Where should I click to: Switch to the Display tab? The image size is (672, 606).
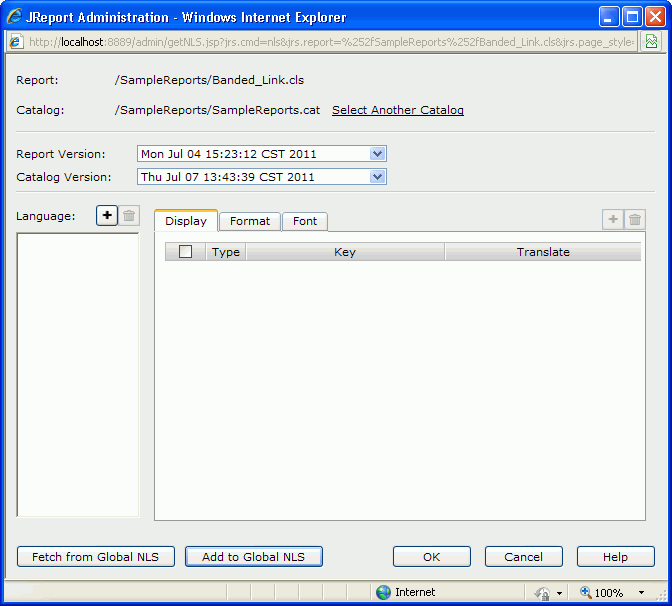pos(186,221)
